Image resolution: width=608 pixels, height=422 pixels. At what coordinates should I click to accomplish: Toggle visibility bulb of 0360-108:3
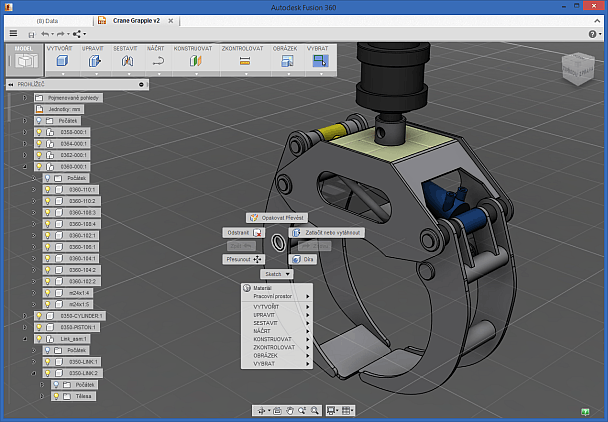pos(48,213)
